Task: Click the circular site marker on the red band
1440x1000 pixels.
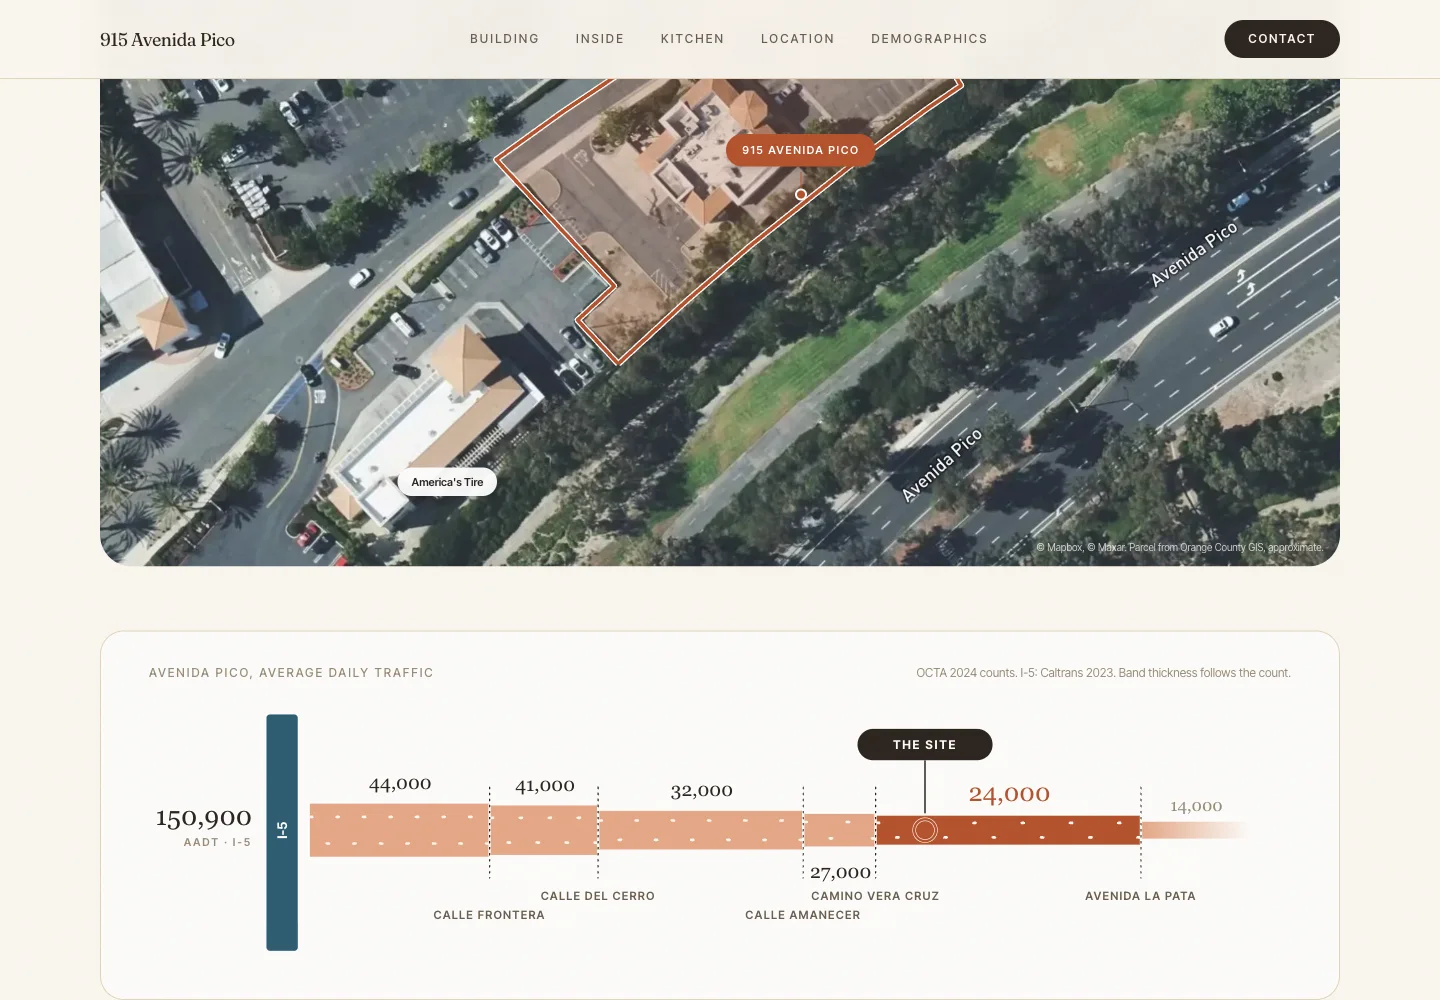Action: [x=925, y=830]
